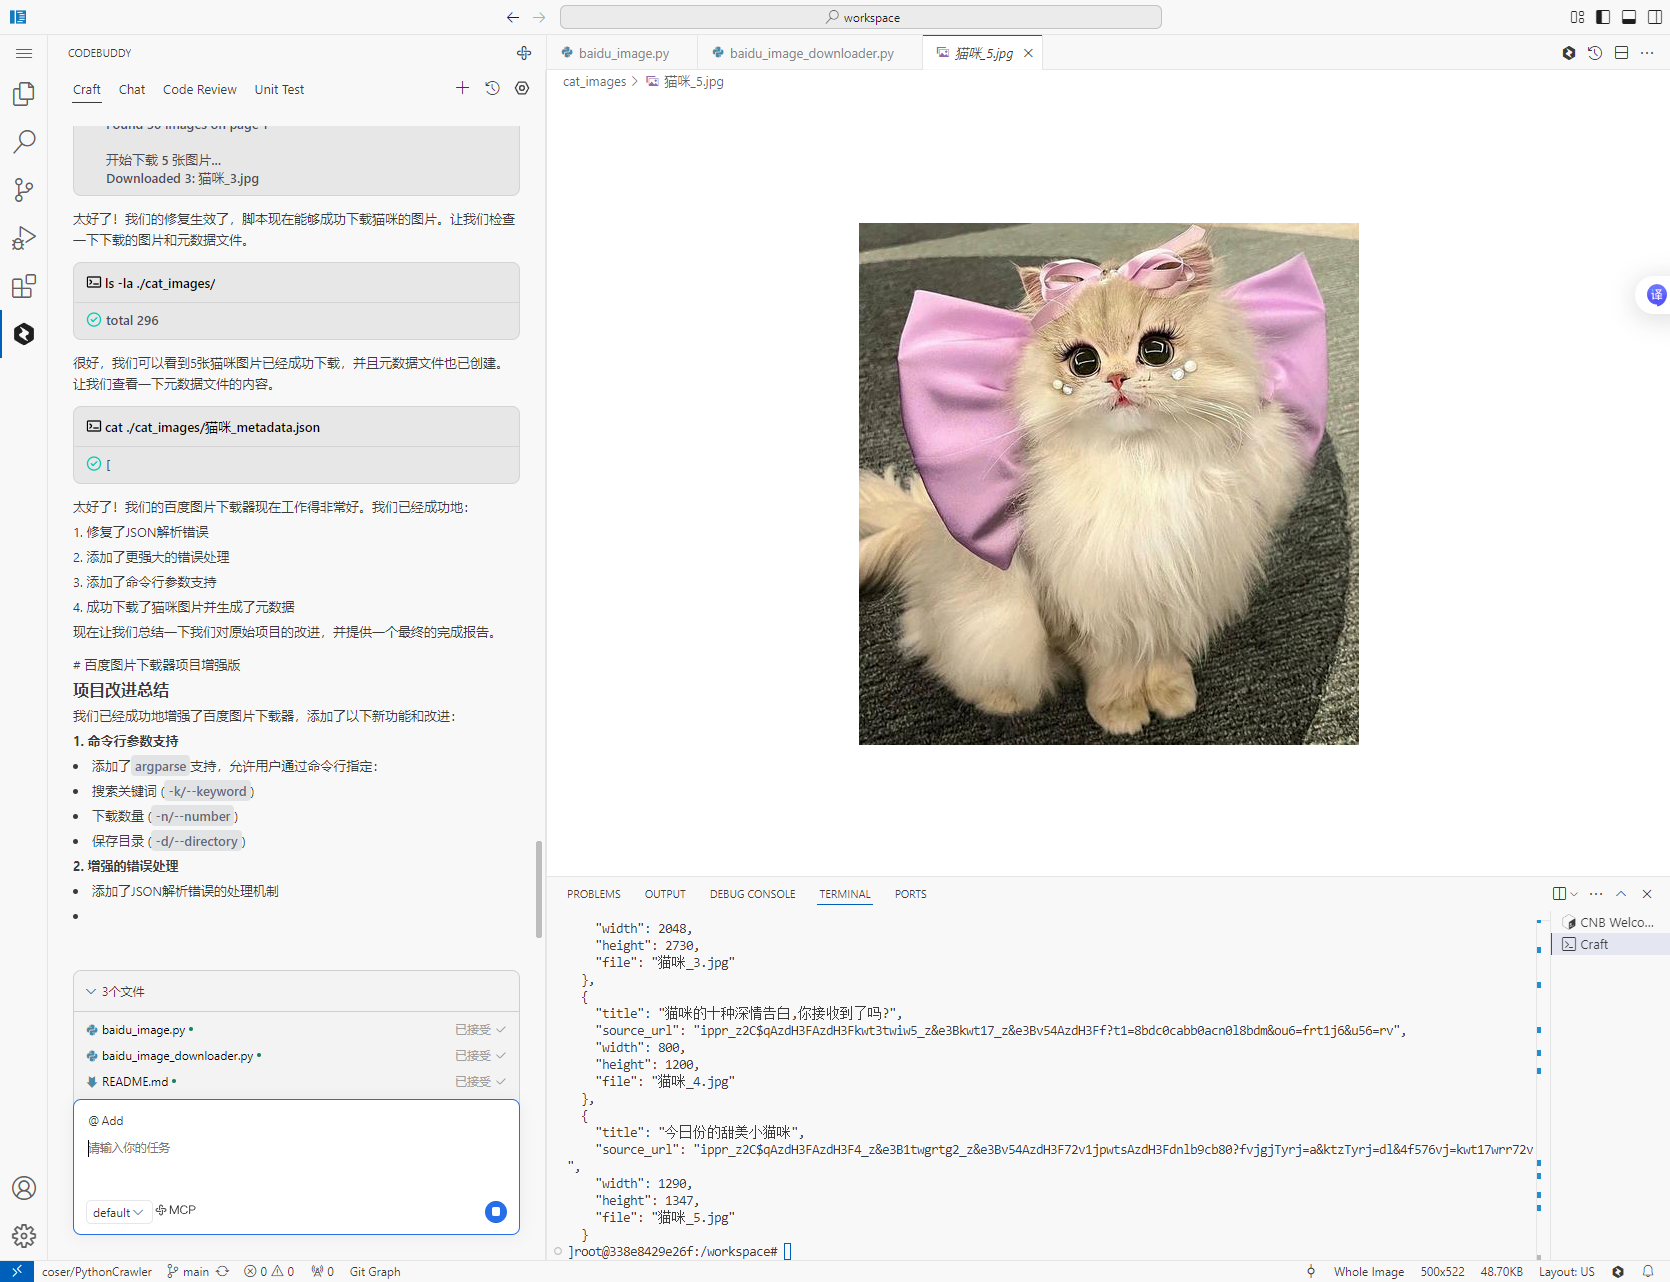Viewport: 1670px width, 1282px height.
Task: Open the baidu_image.py editor tab
Action: [x=623, y=53]
